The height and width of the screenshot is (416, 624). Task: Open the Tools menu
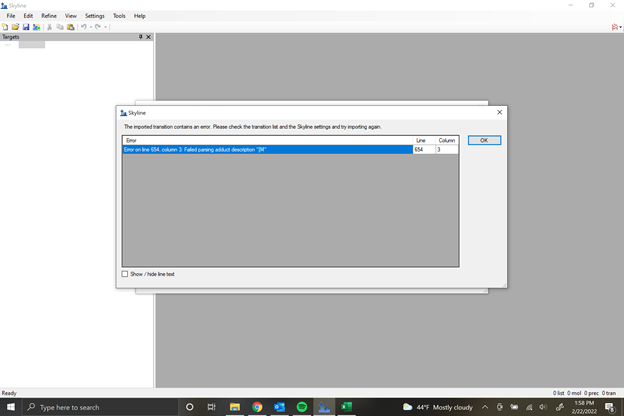click(119, 16)
